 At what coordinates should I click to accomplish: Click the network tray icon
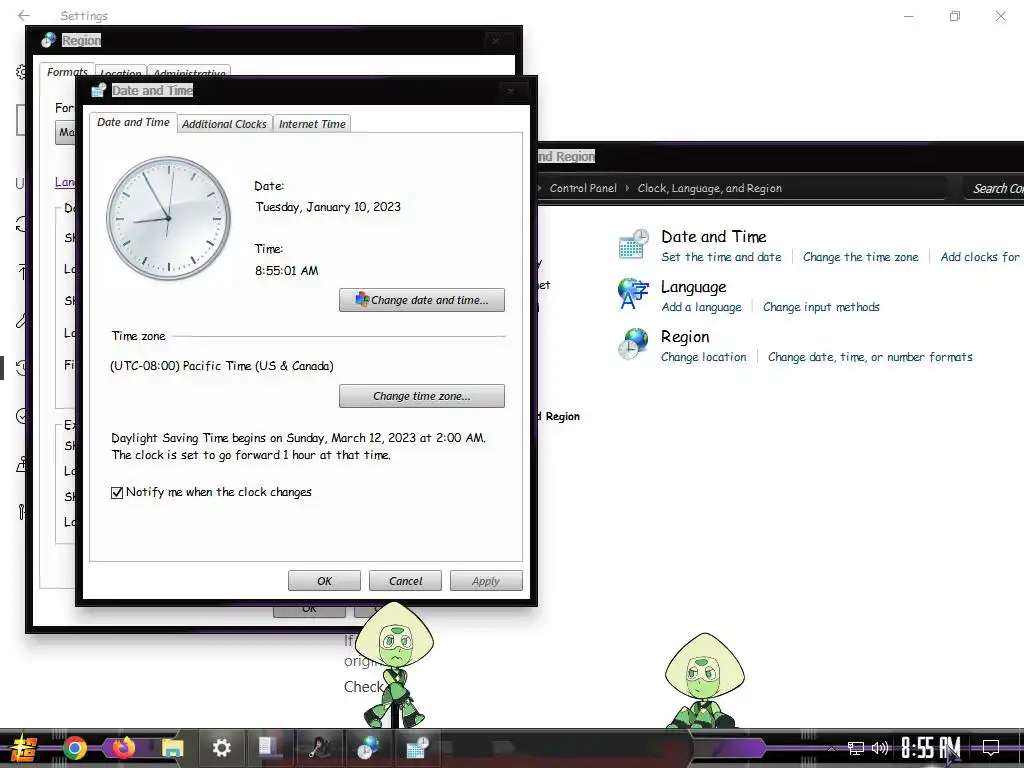pos(856,748)
